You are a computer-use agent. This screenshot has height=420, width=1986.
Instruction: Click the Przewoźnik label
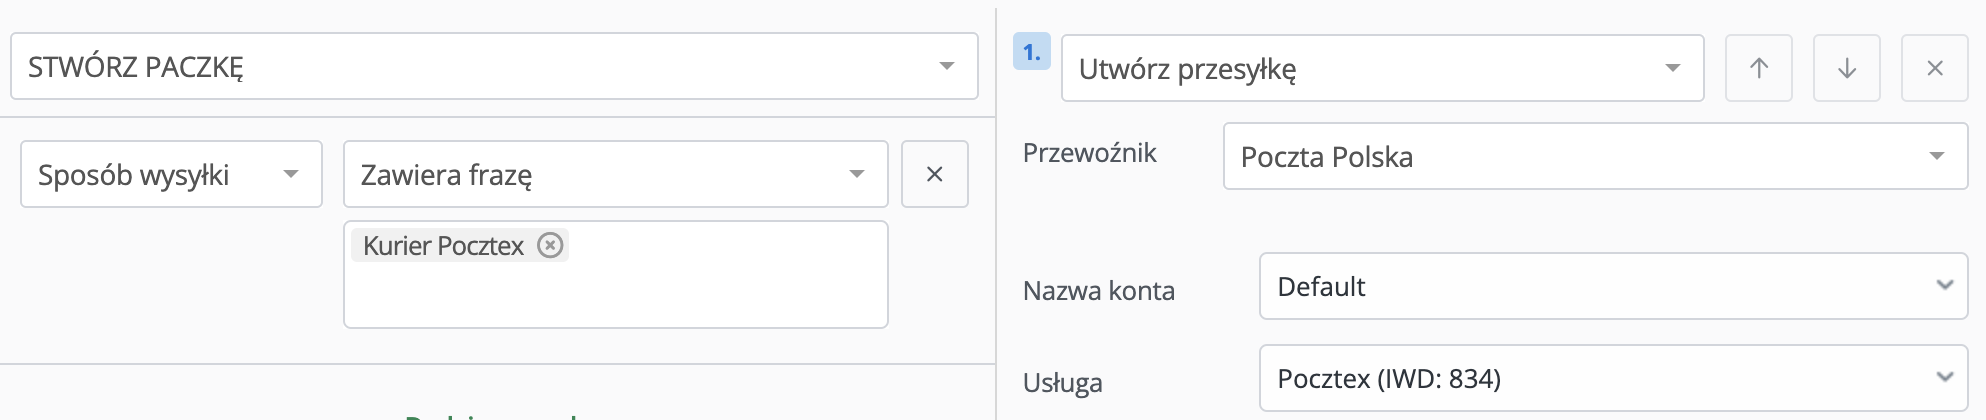(1089, 153)
